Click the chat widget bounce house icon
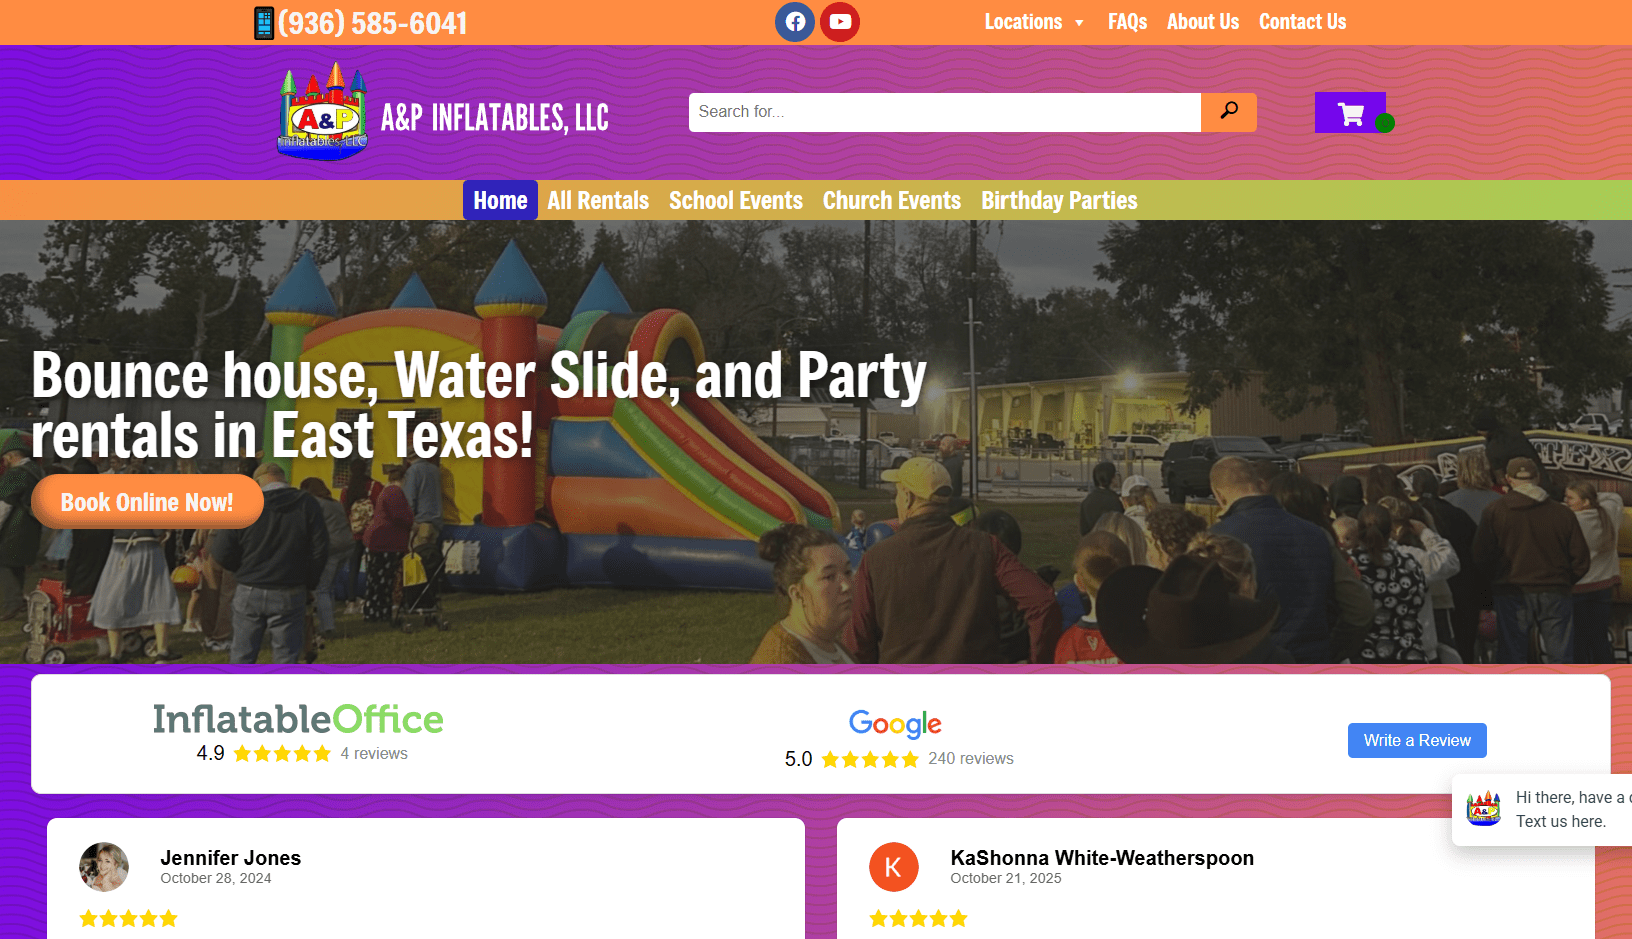The height and width of the screenshot is (939, 1632). (1484, 808)
